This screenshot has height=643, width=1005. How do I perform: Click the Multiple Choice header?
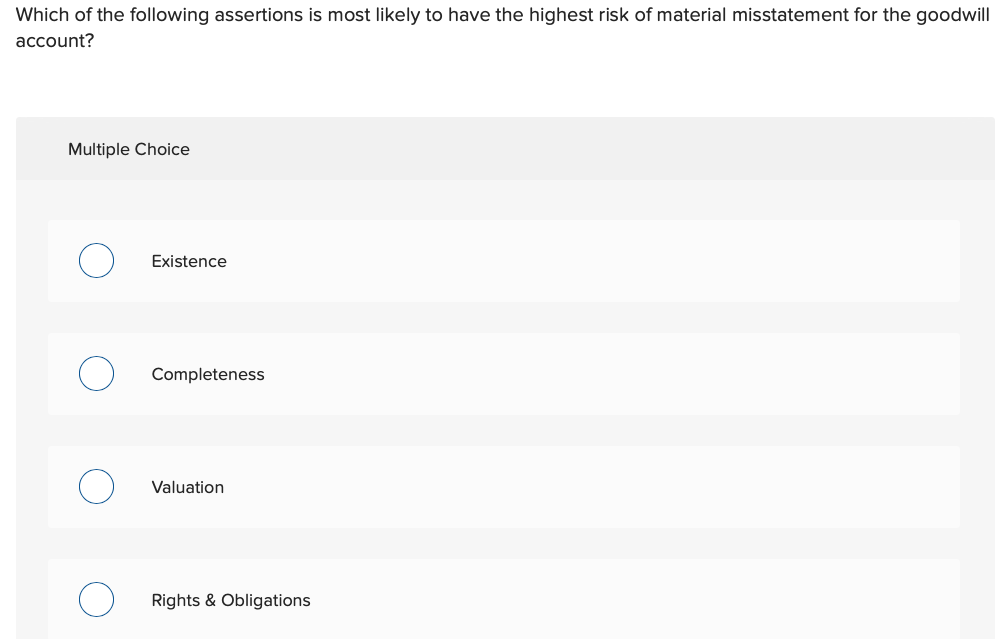pos(129,149)
